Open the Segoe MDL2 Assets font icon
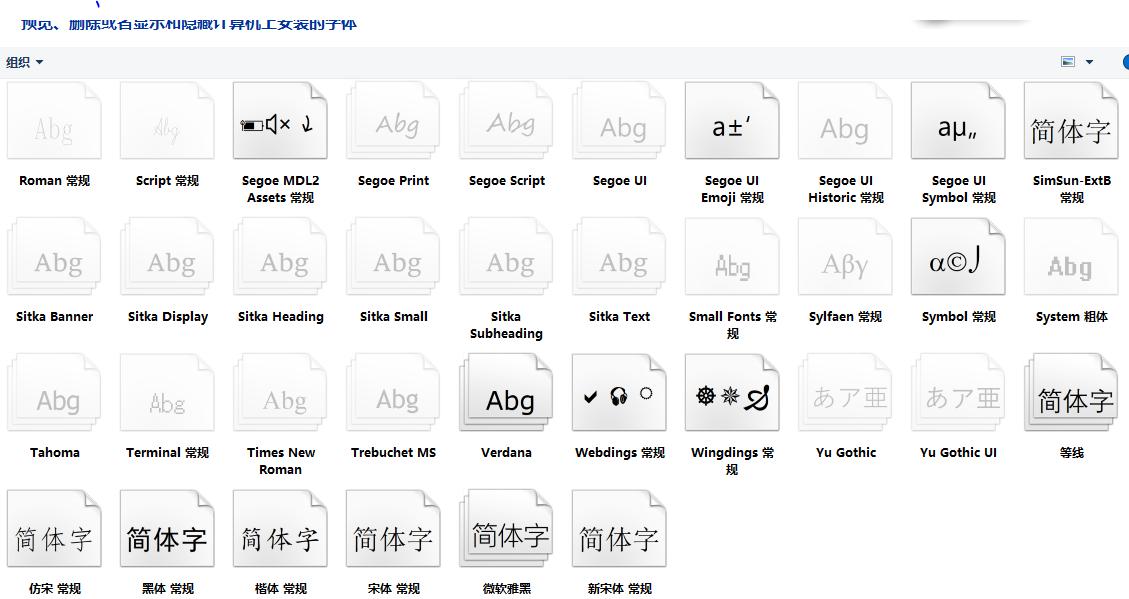This screenshot has height=599, width=1129. click(x=280, y=121)
